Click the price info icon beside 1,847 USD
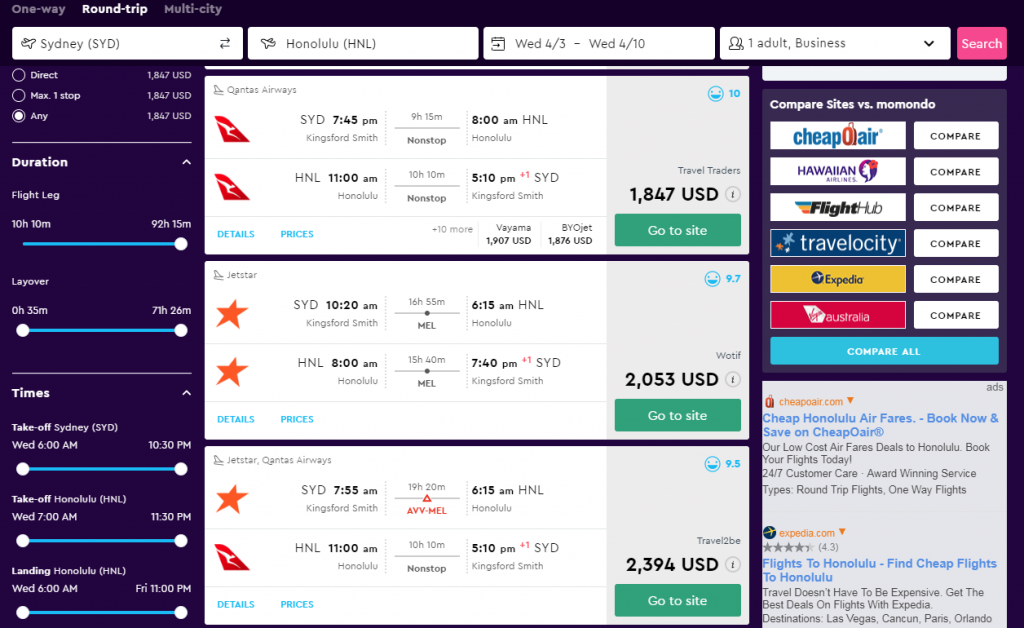Viewport: 1024px width, 628px height. click(x=733, y=195)
